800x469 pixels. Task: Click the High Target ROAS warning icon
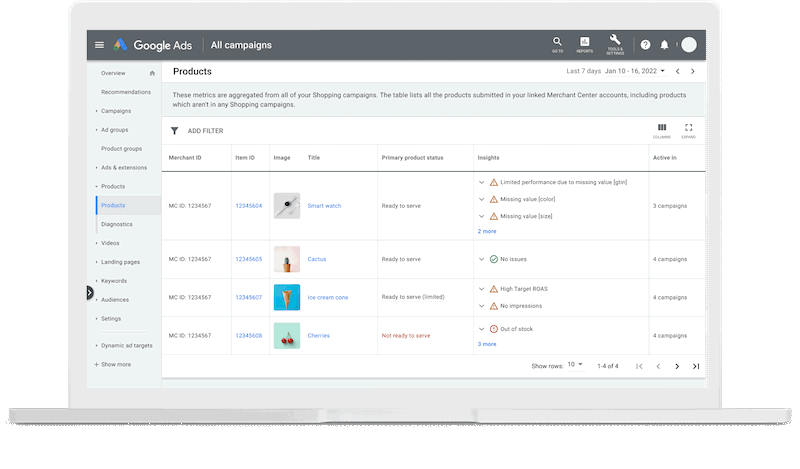click(493, 289)
